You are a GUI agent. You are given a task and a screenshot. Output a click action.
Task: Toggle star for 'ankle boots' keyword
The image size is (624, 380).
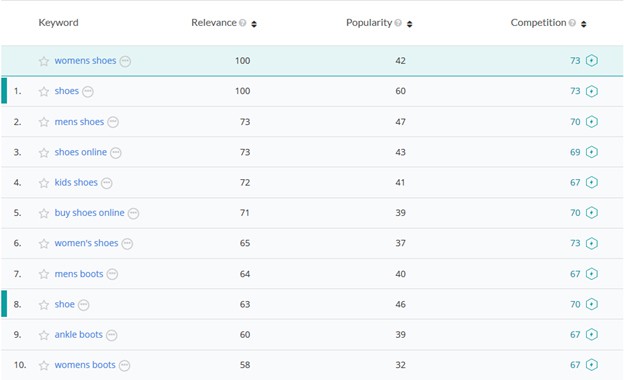click(44, 335)
